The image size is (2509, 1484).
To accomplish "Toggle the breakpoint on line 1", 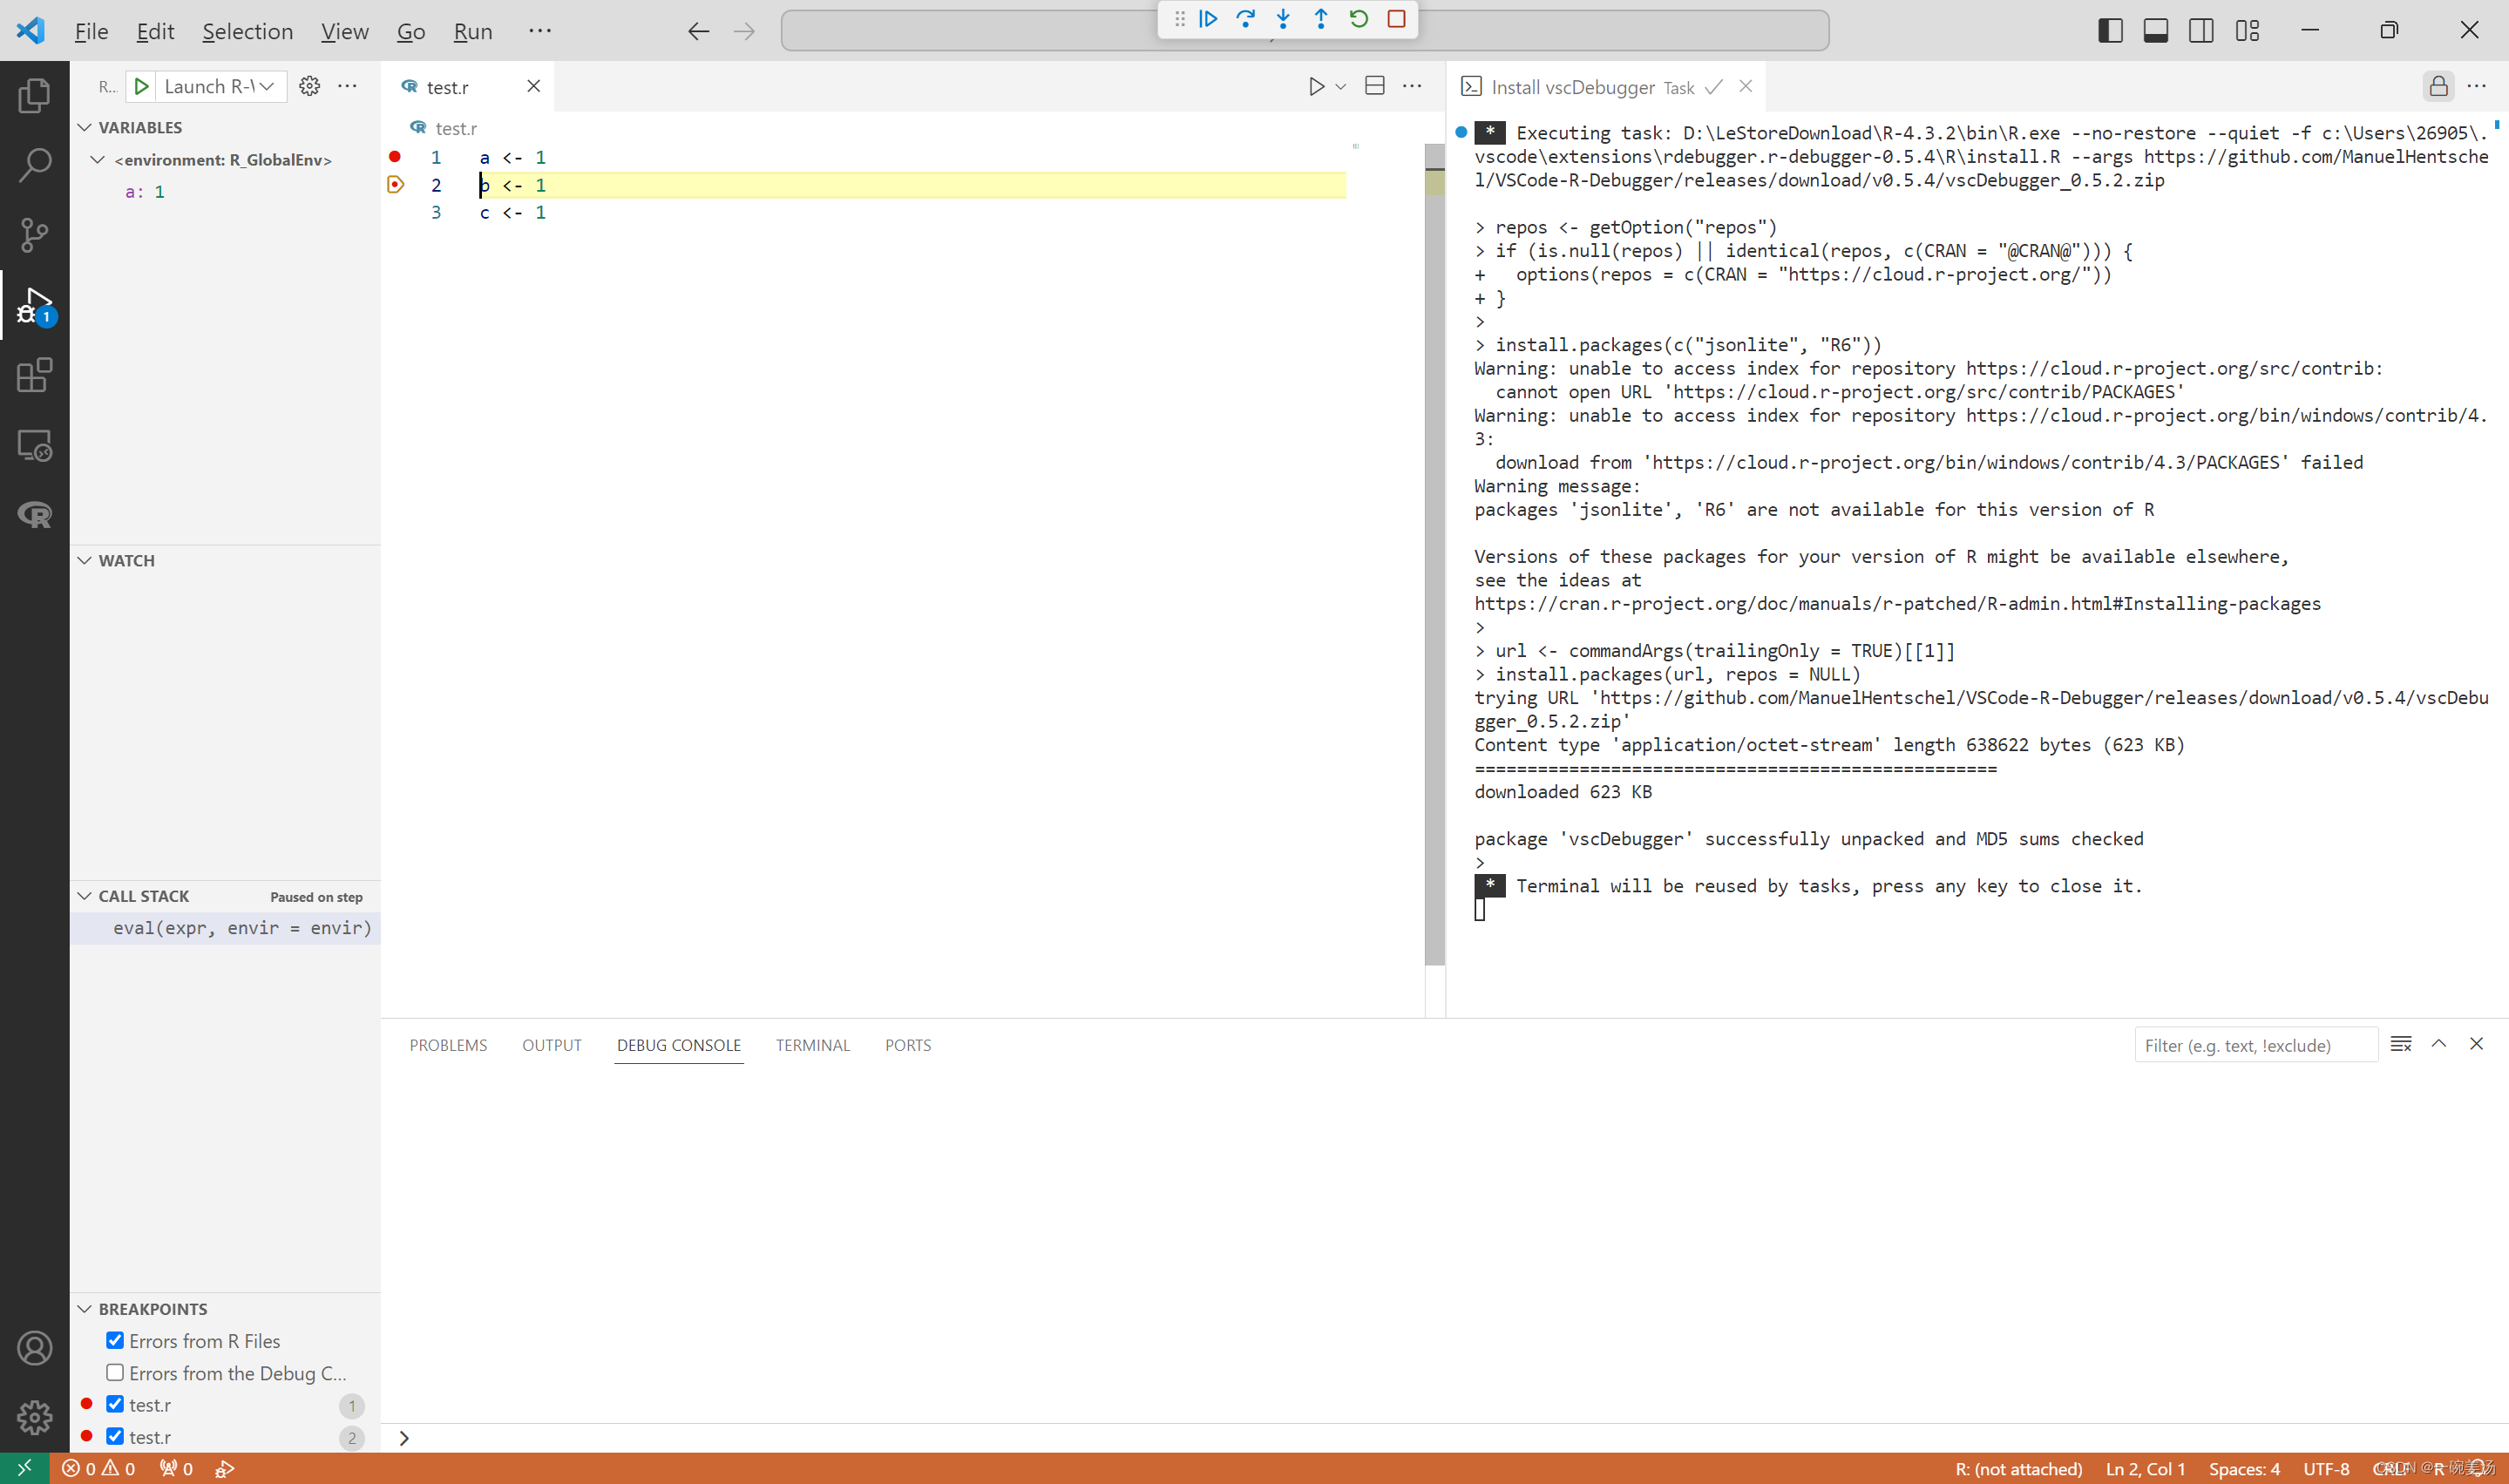I will click(x=395, y=157).
